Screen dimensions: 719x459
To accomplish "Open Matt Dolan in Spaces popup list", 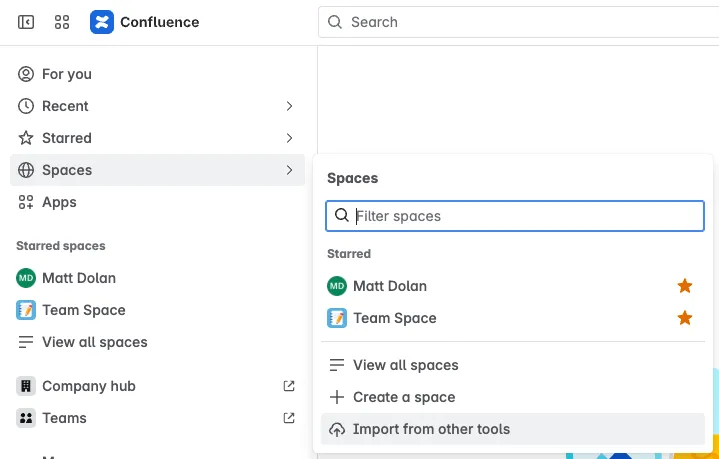I will [x=513, y=286].
